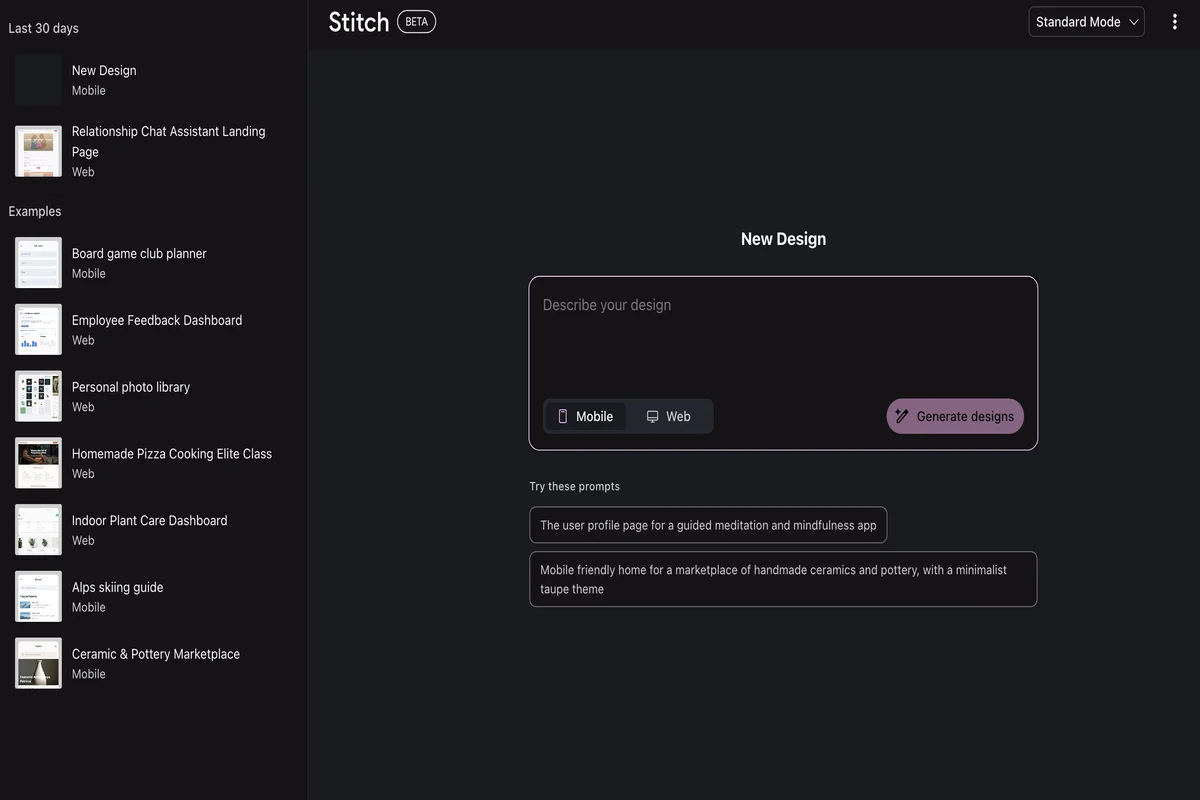Click the Stitch logo text
The height and width of the screenshot is (800, 1200).
(x=359, y=22)
